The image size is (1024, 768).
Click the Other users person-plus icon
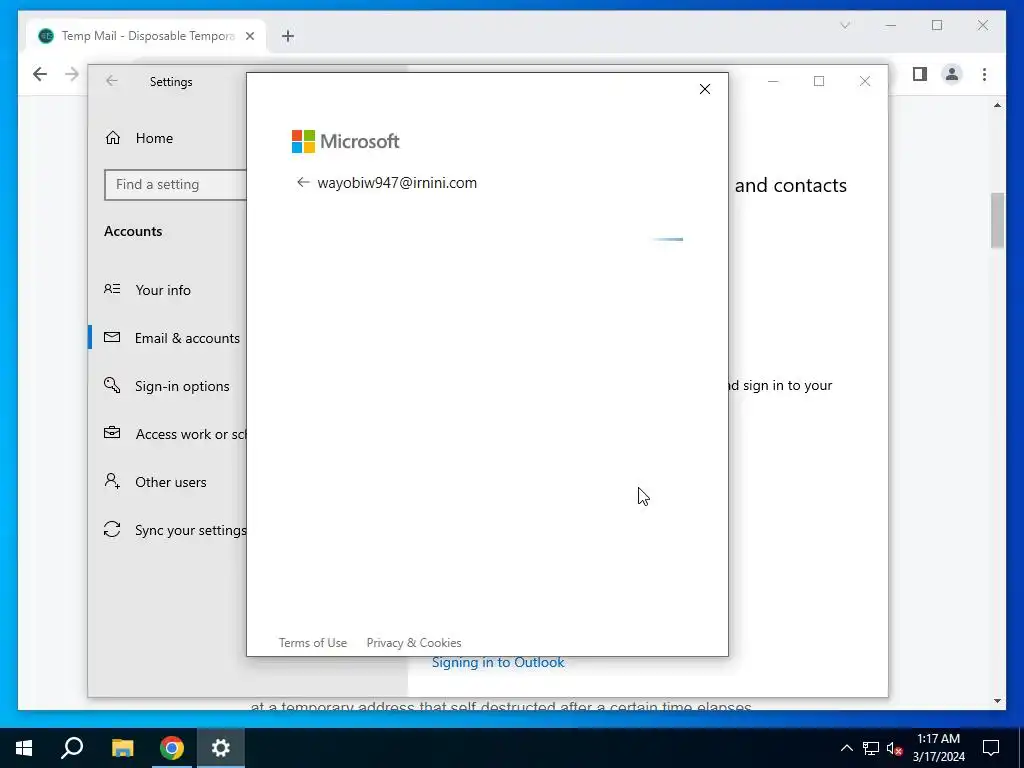click(112, 481)
